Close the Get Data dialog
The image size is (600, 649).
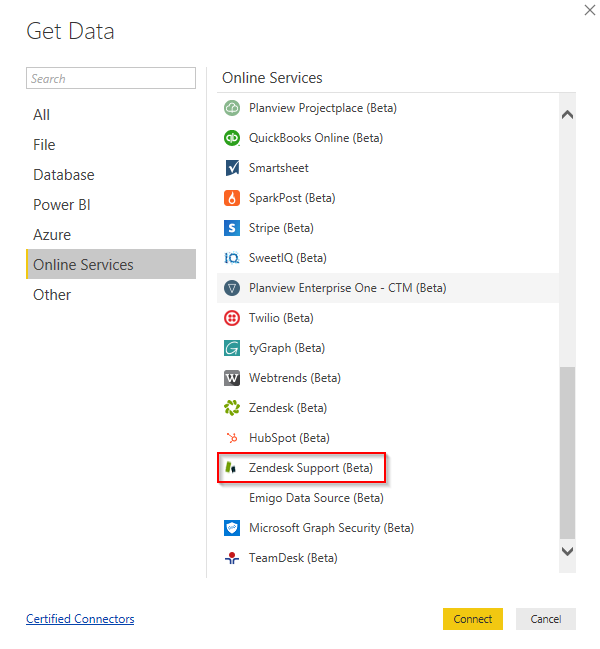point(590,10)
